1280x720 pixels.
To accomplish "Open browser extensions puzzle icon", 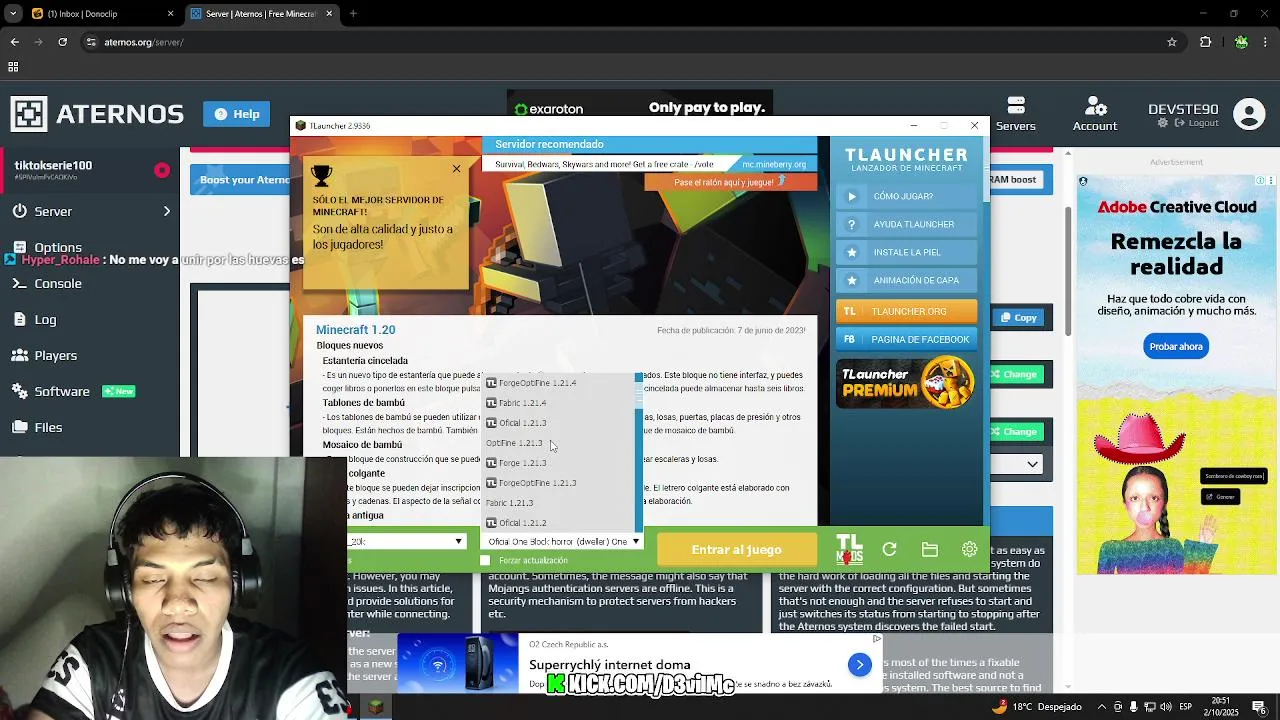I will (x=1205, y=42).
